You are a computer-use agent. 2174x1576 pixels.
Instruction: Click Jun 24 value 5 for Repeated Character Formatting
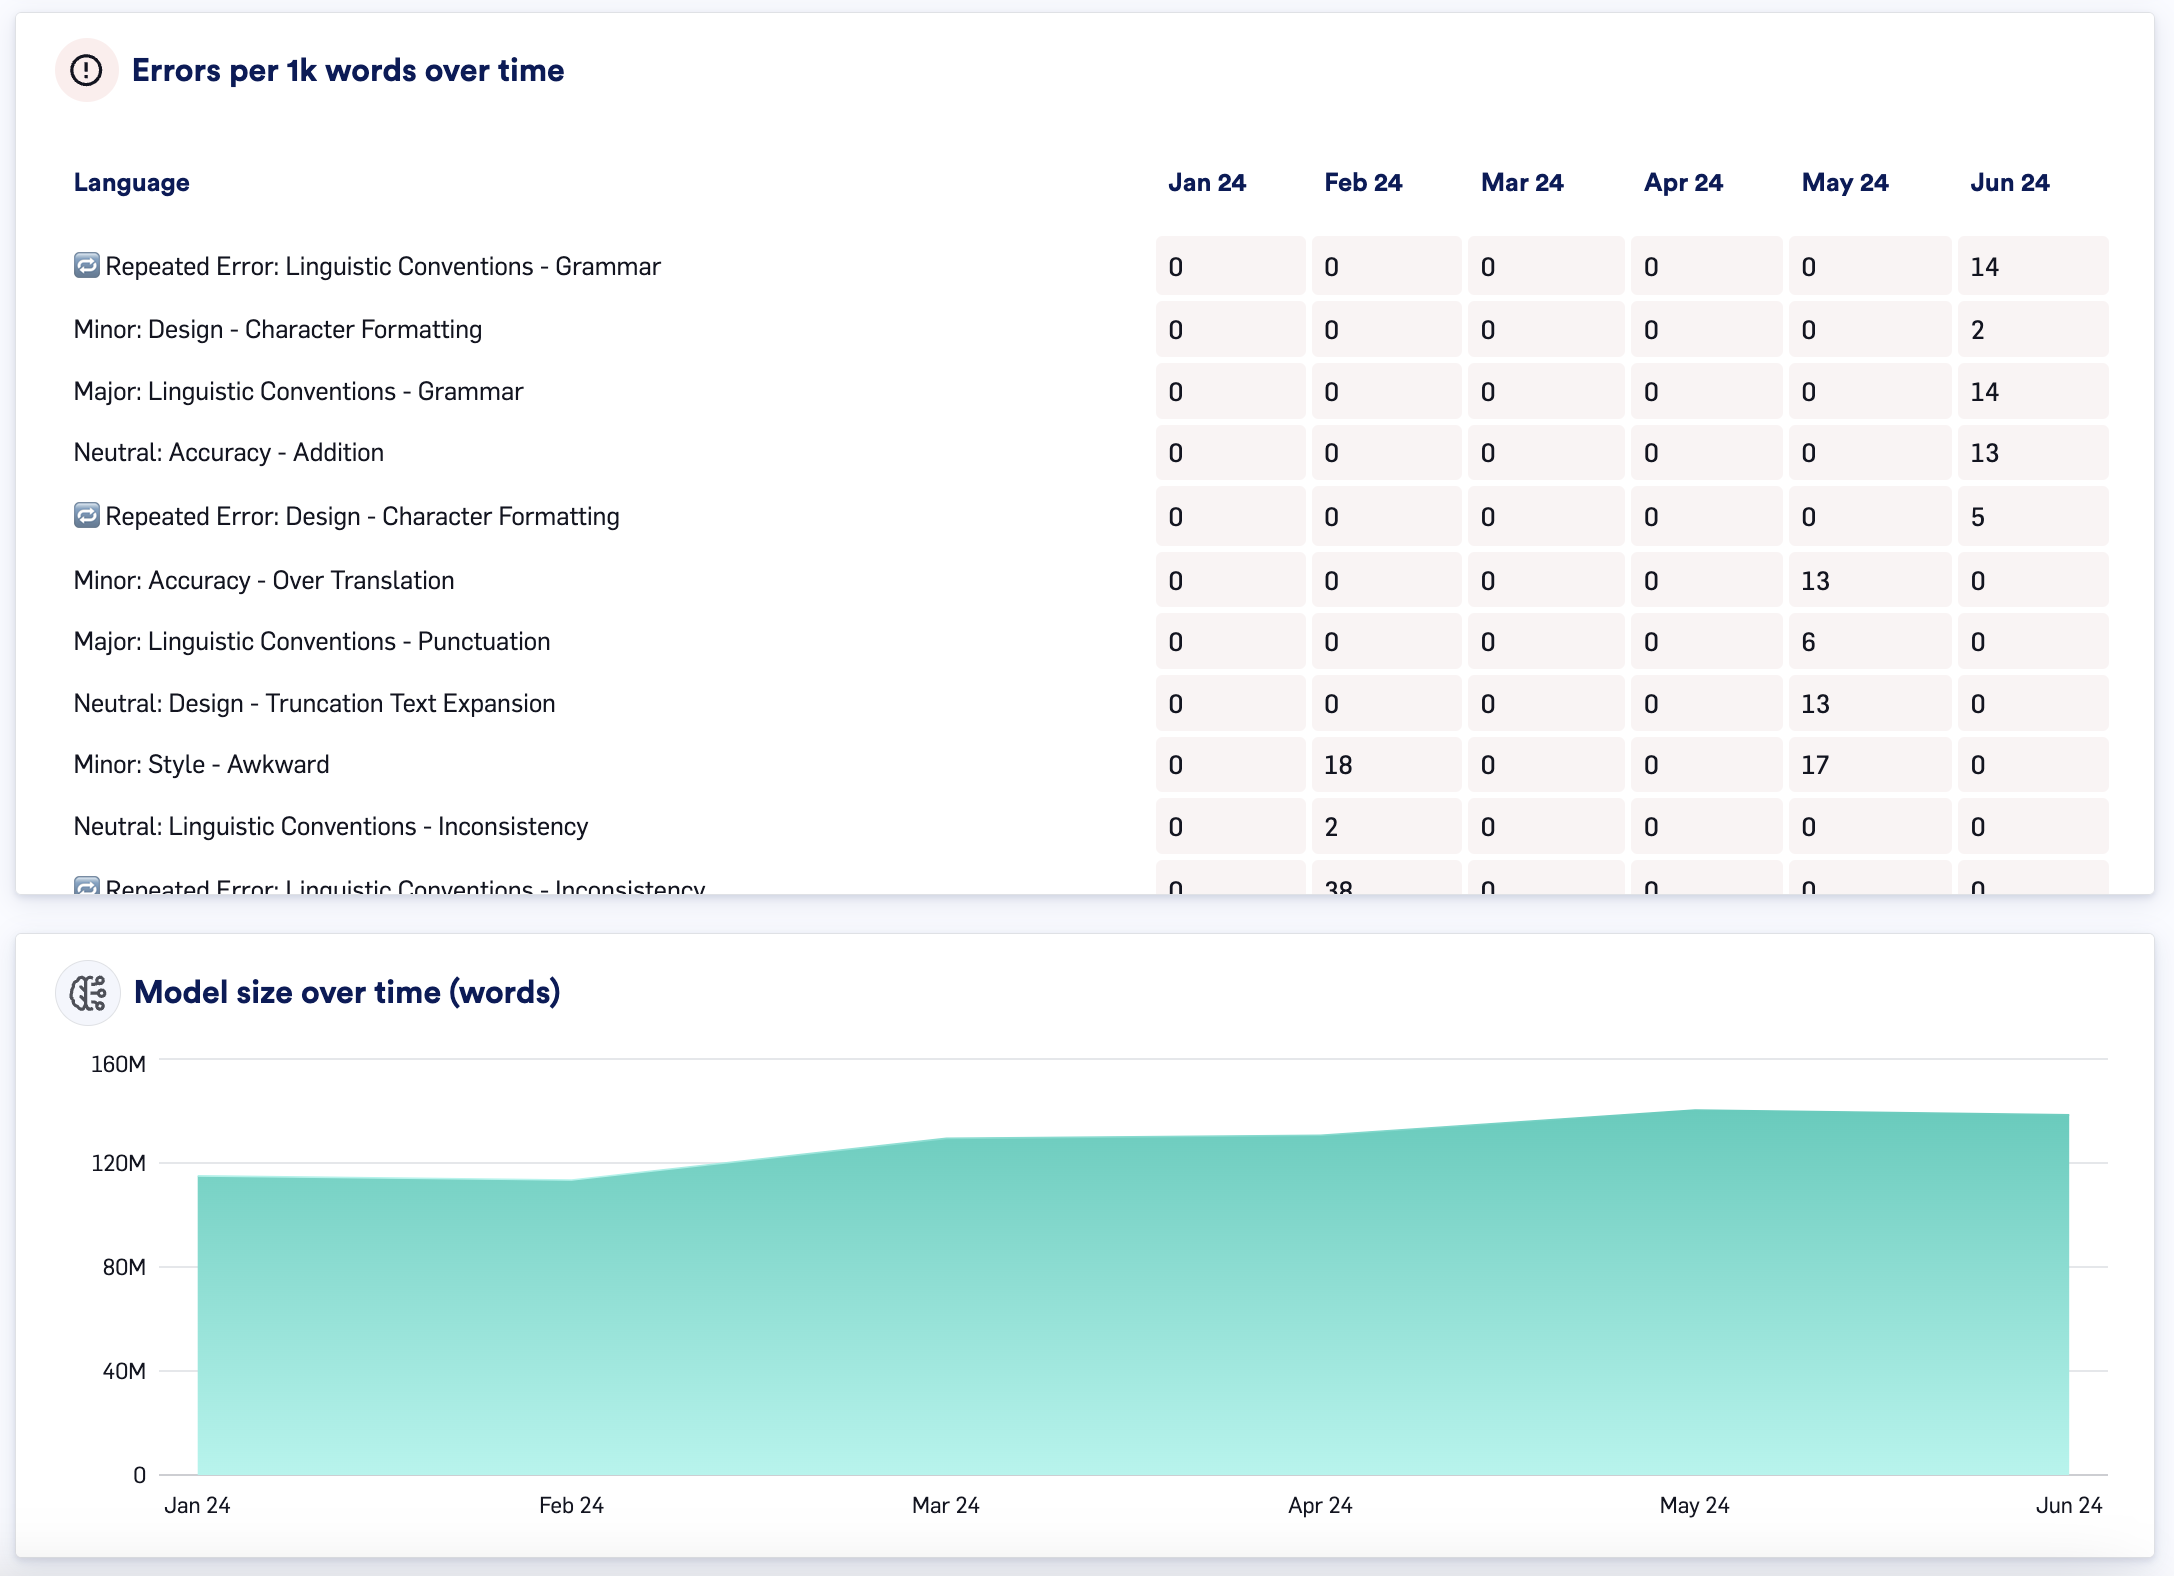coord(2033,516)
